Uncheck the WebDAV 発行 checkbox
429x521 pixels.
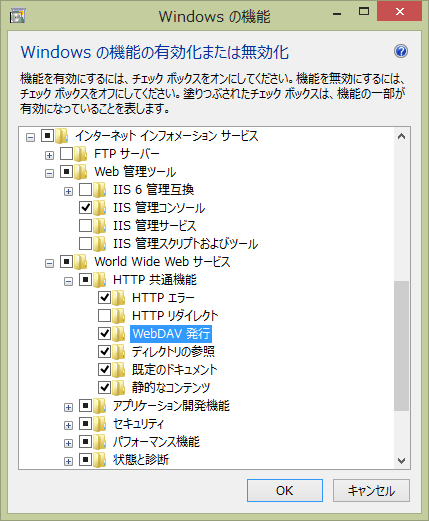pyautogui.click(x=104, y=334)
